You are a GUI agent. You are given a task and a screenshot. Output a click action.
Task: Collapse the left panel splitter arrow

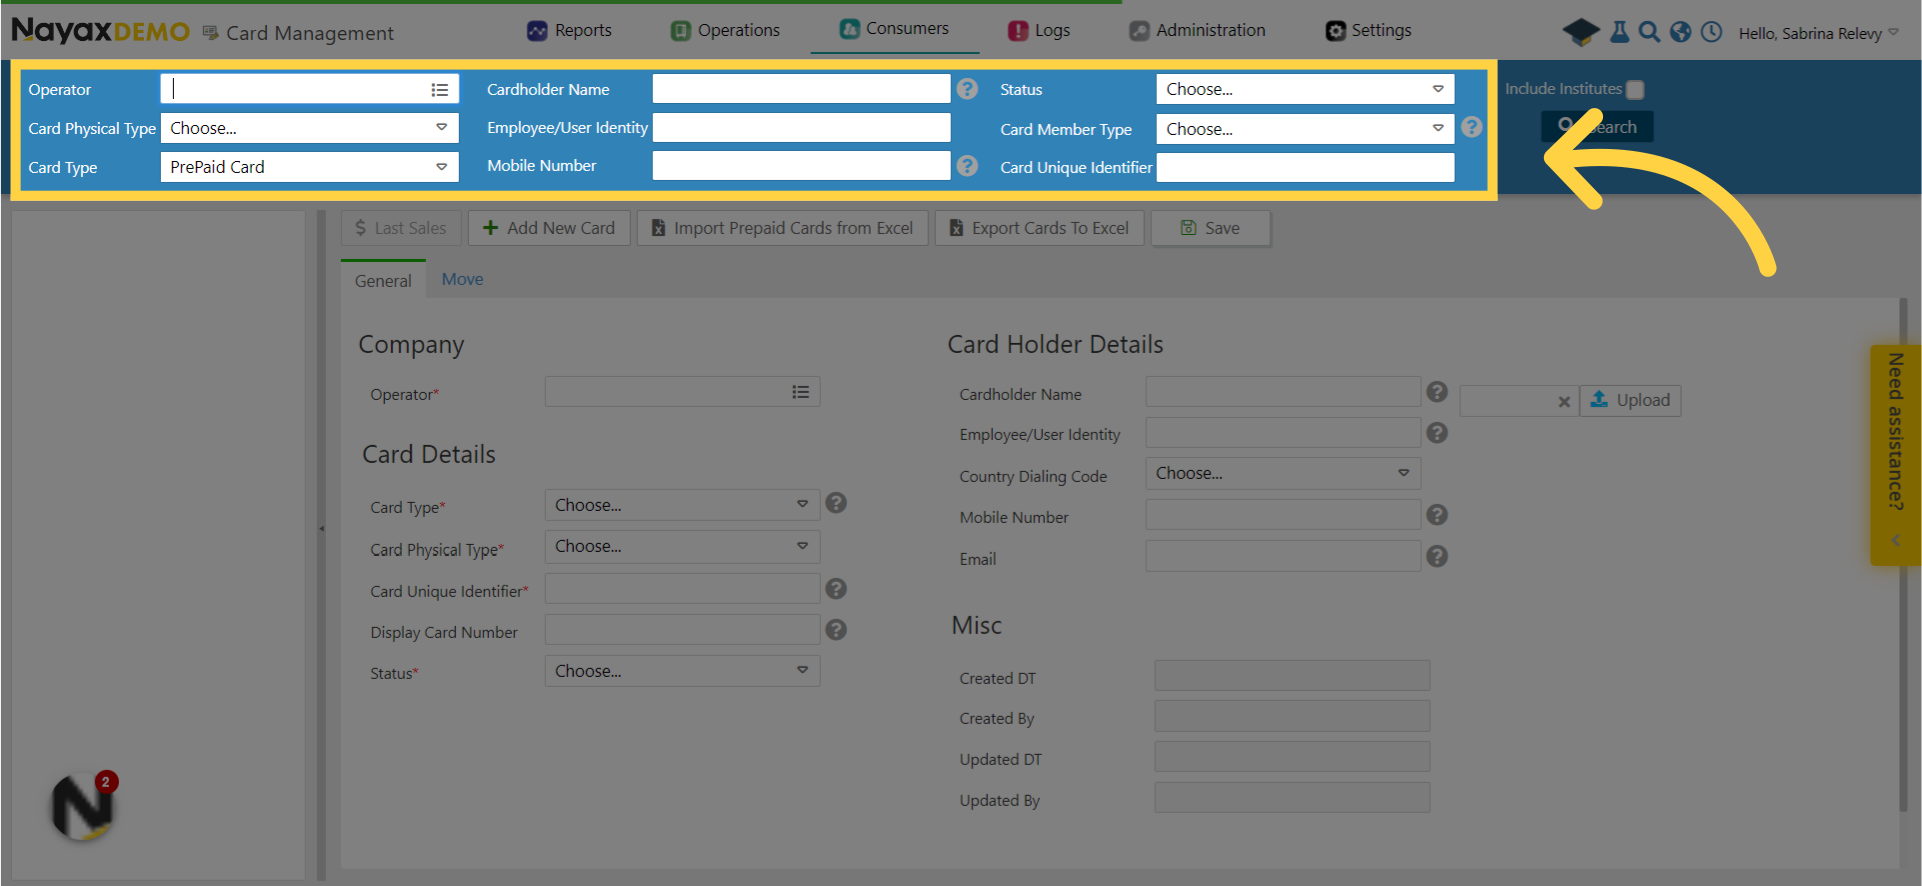321,528
